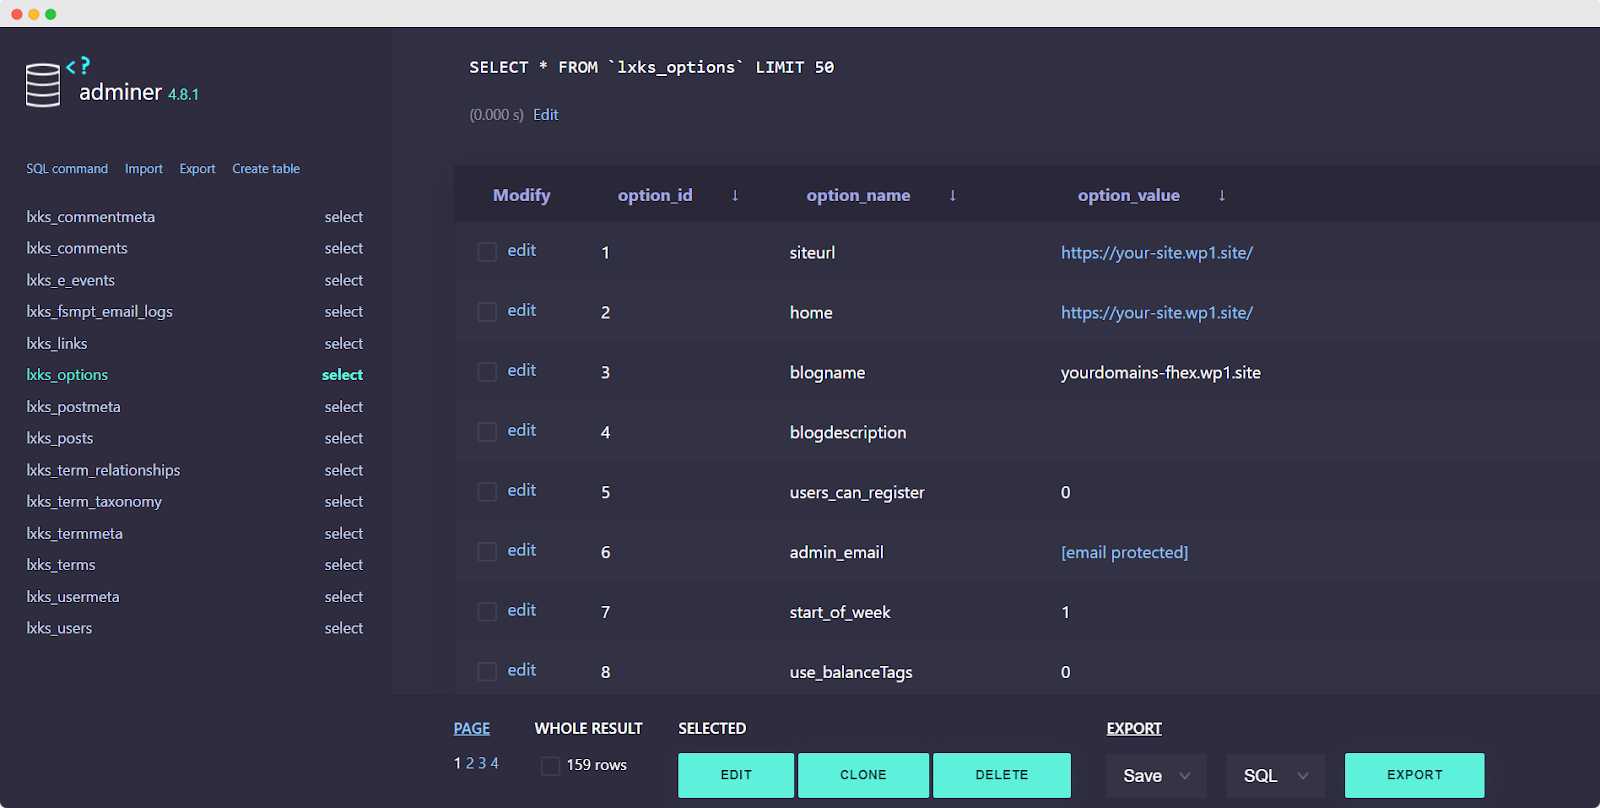
Task: Go to page 4 of results
Action: coord(494,763)
